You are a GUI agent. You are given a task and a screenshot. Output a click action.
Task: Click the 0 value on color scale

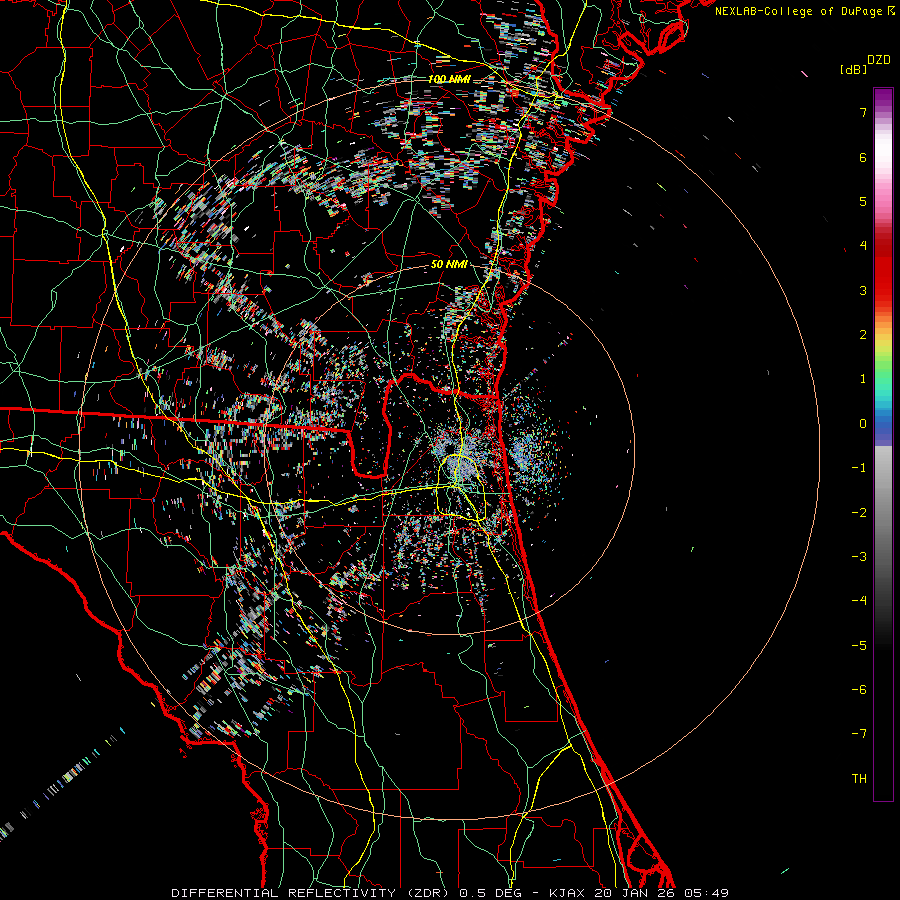pyautogui.click(x=863, y=424)
